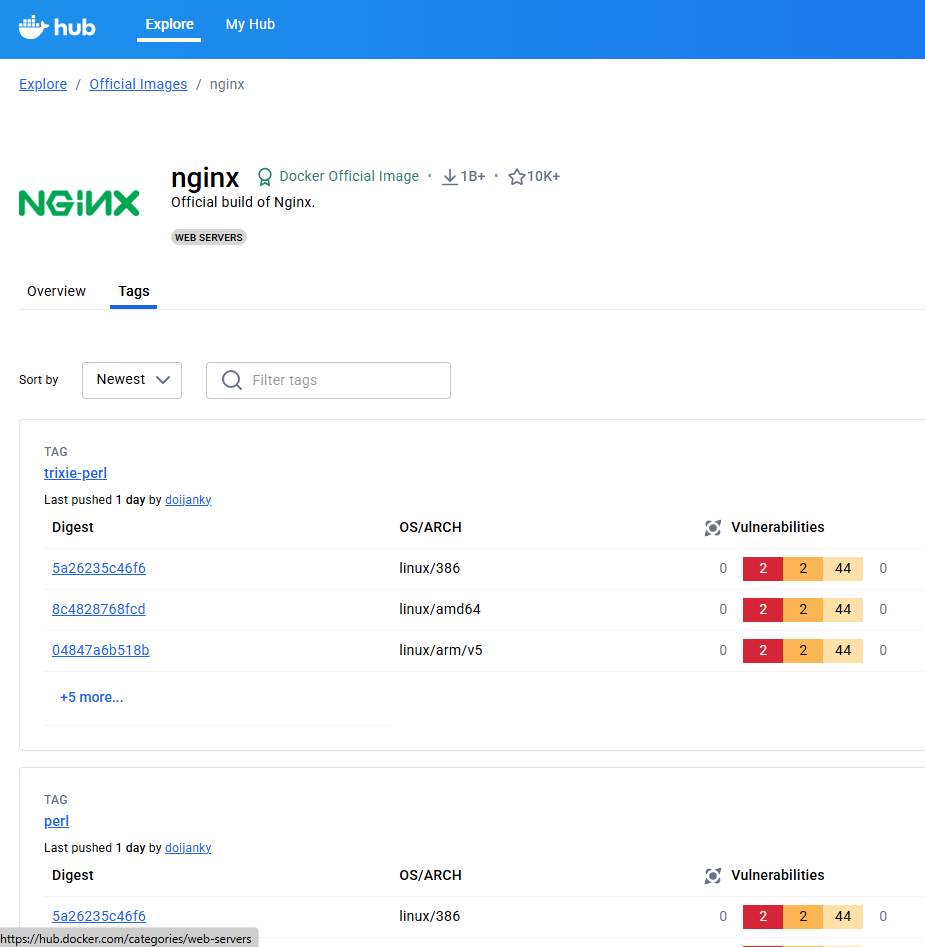Open the perl tag link
The width and height of the screenshot is (925, 947).
coord(56,821)
